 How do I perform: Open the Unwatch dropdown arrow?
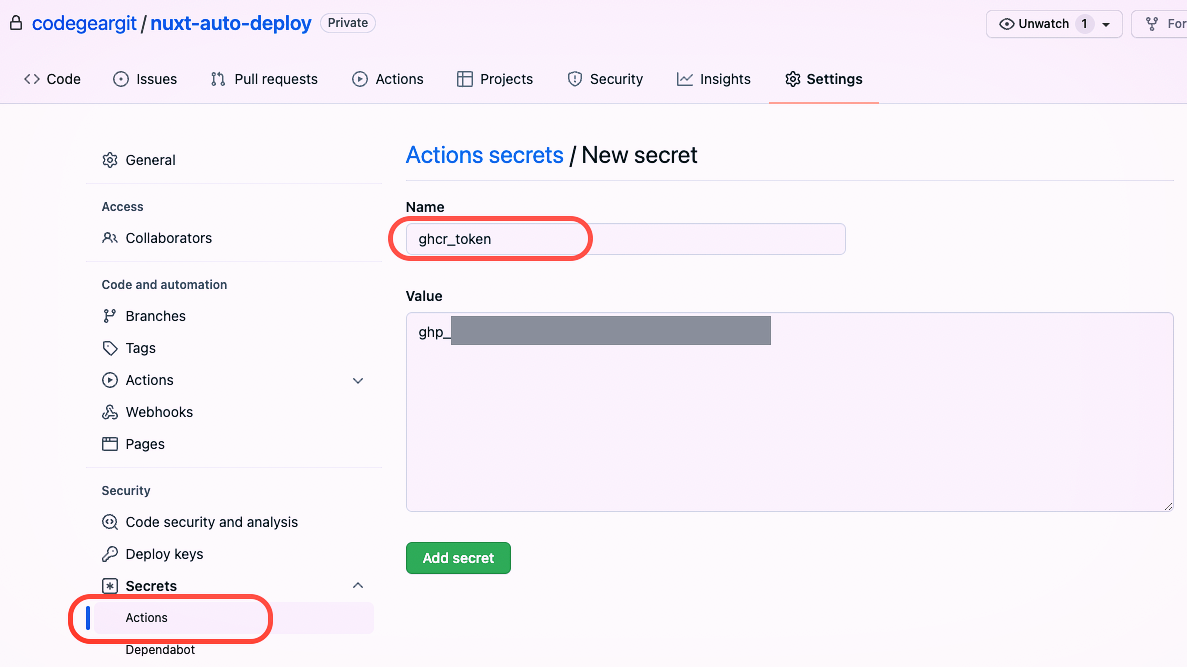(1107, 24)
